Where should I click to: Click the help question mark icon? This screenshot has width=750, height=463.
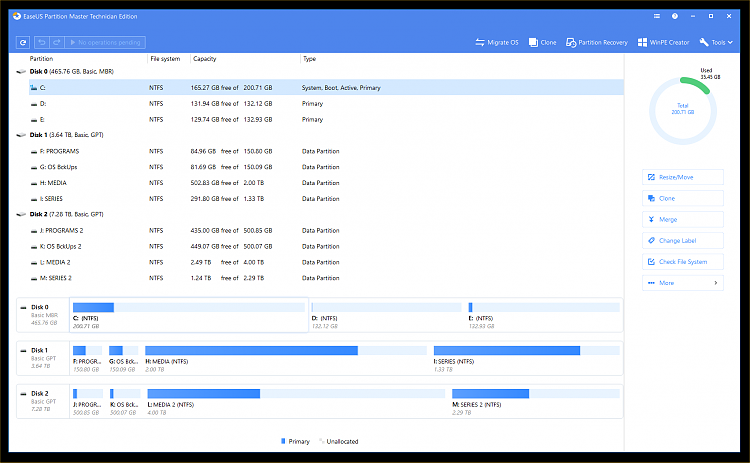tap(674, 16)
